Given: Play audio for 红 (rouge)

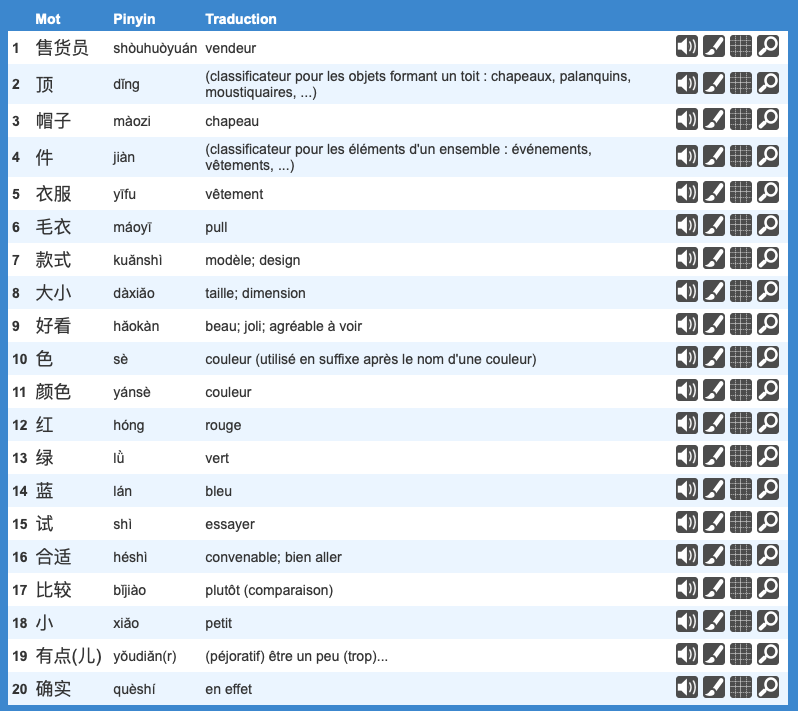Looking at the screenshot, I should coord(686,425).
